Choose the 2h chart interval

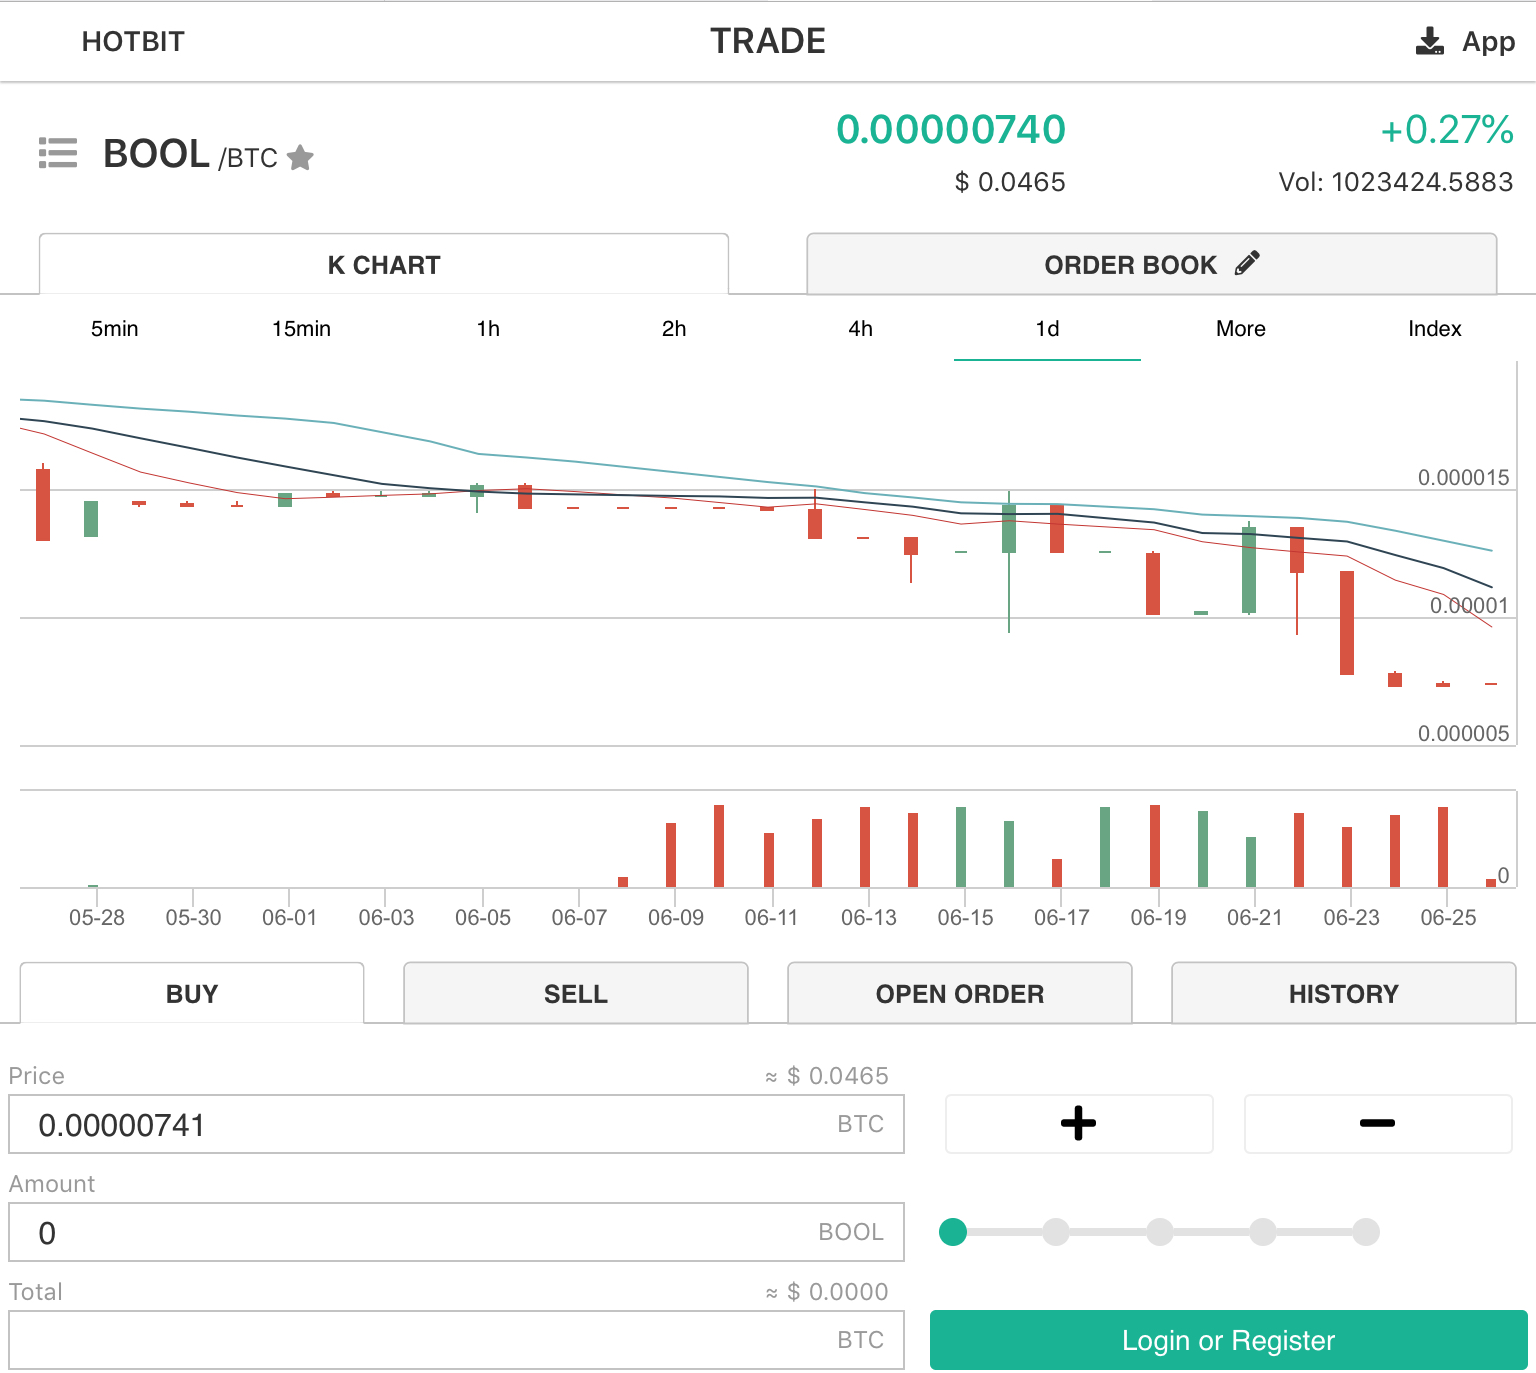pos(674,329)
